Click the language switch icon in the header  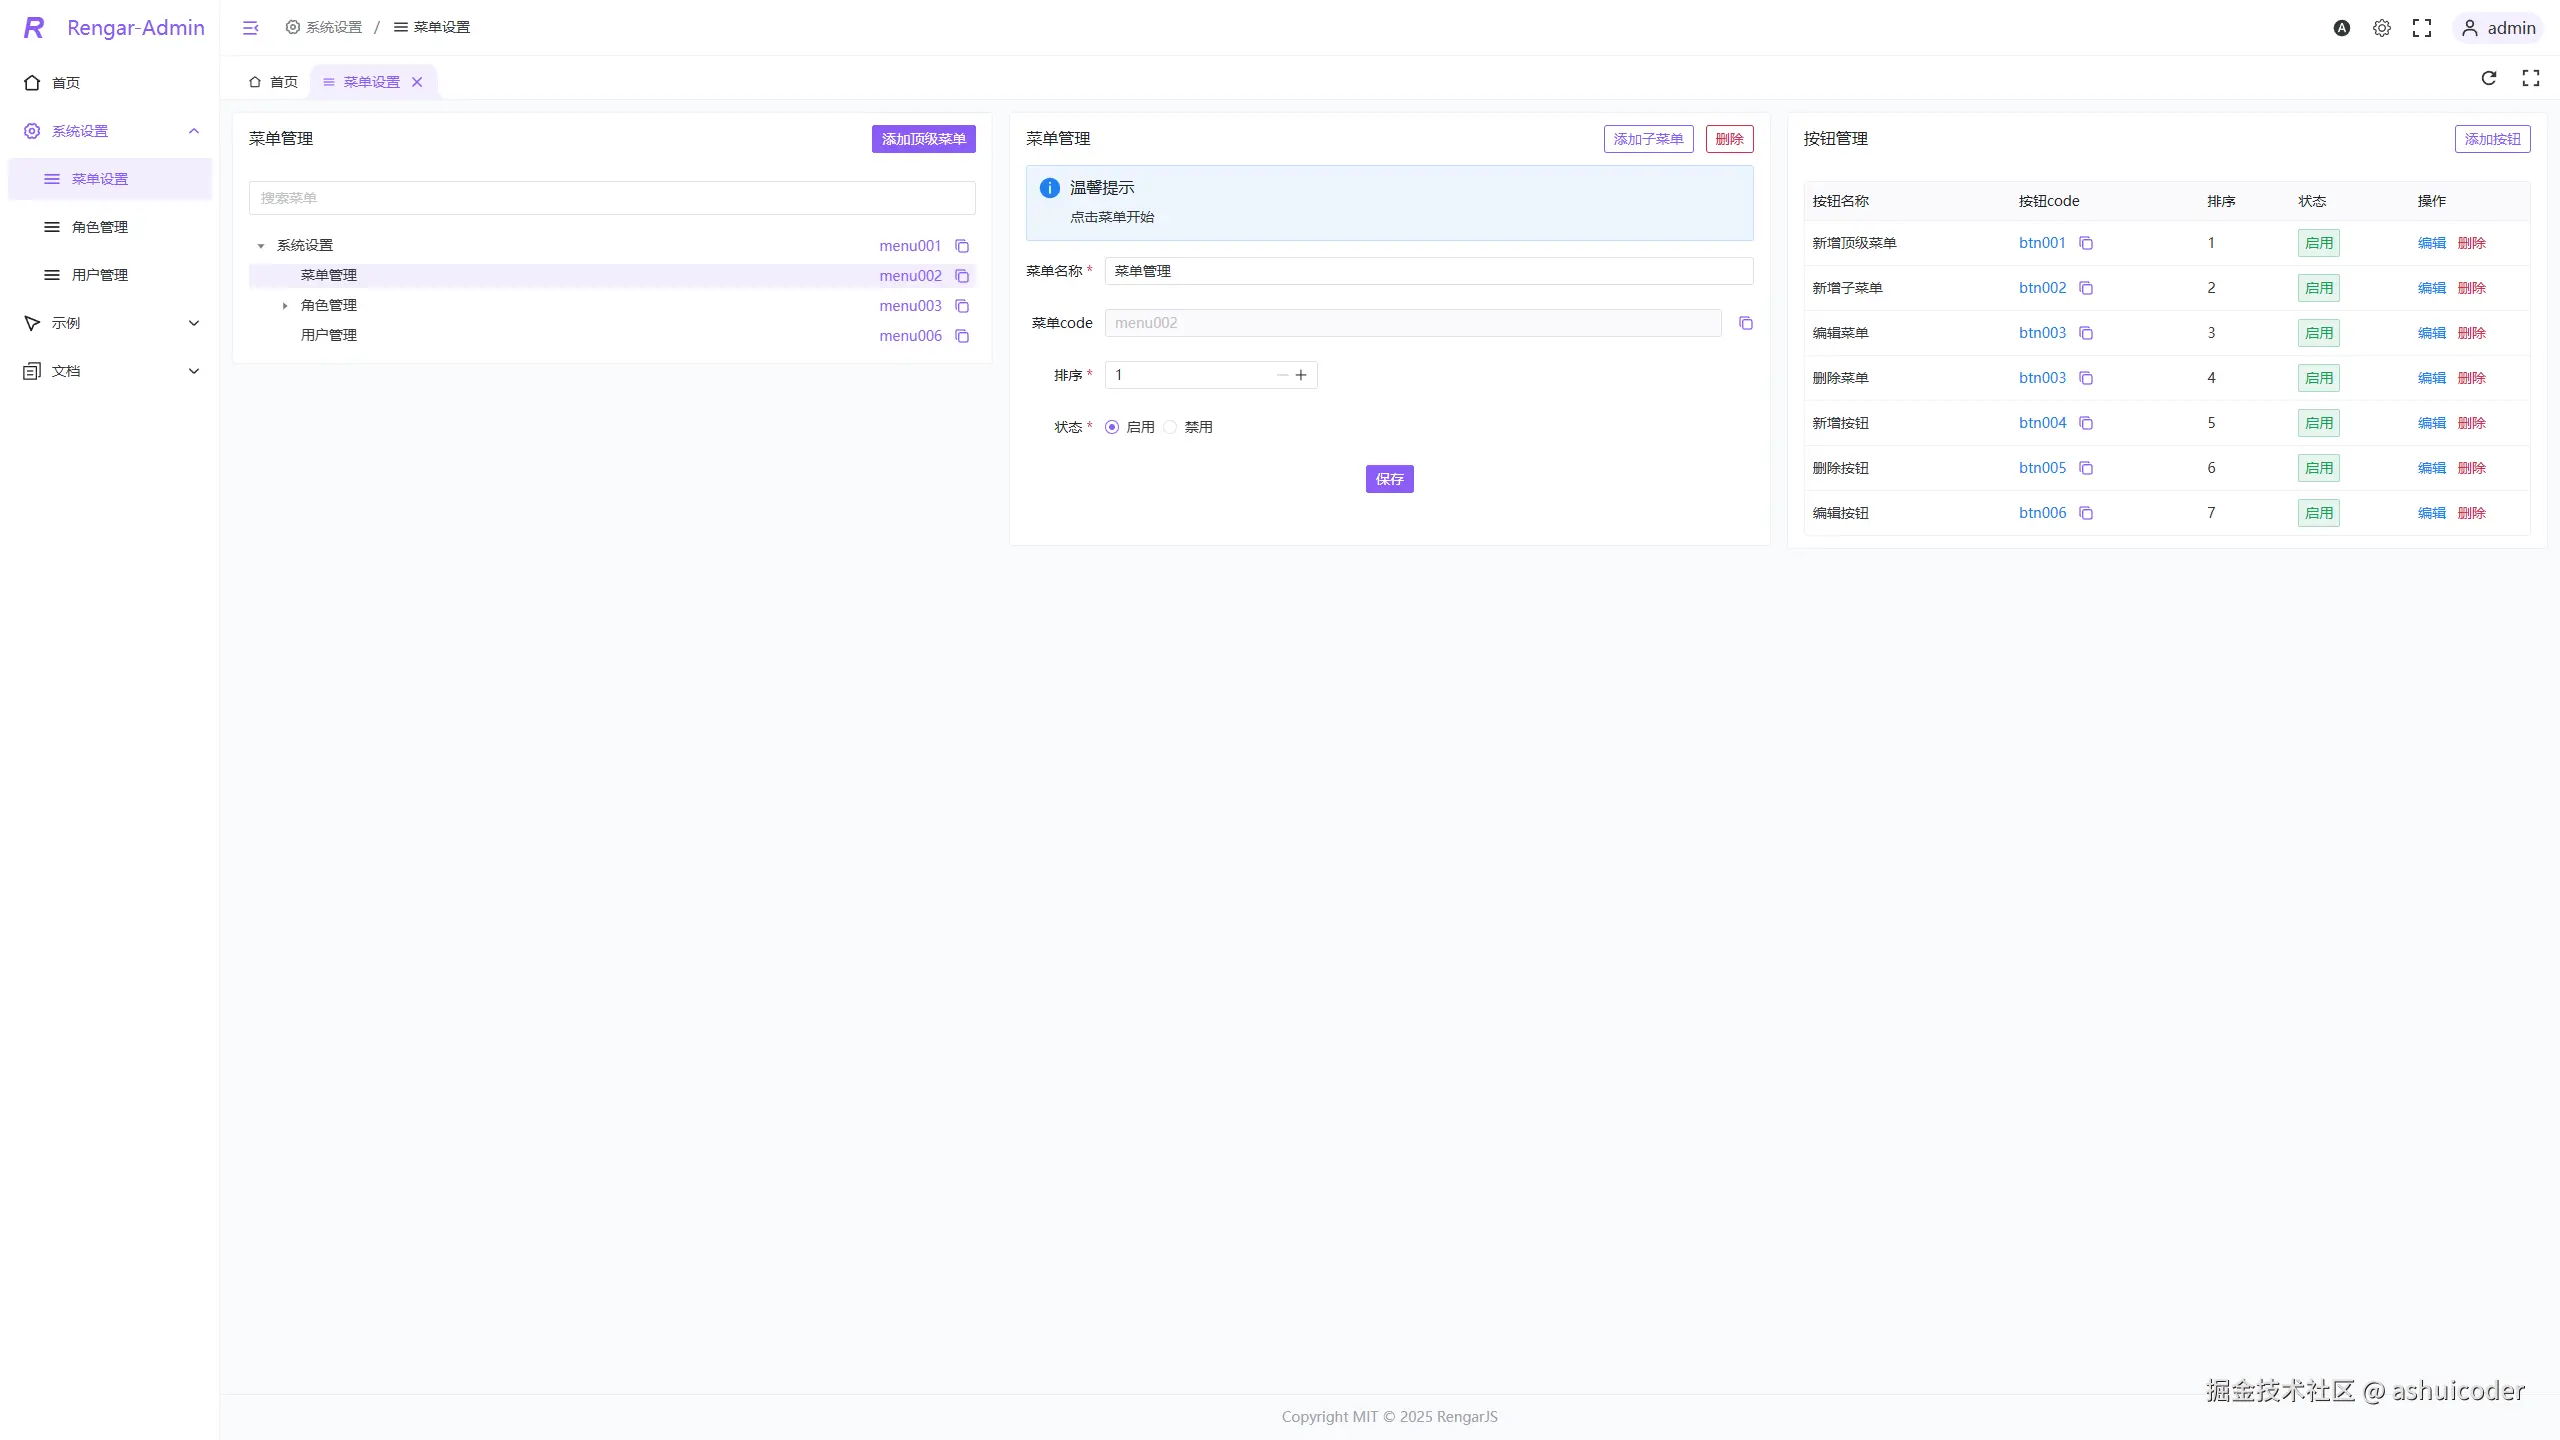point(2342,28)
